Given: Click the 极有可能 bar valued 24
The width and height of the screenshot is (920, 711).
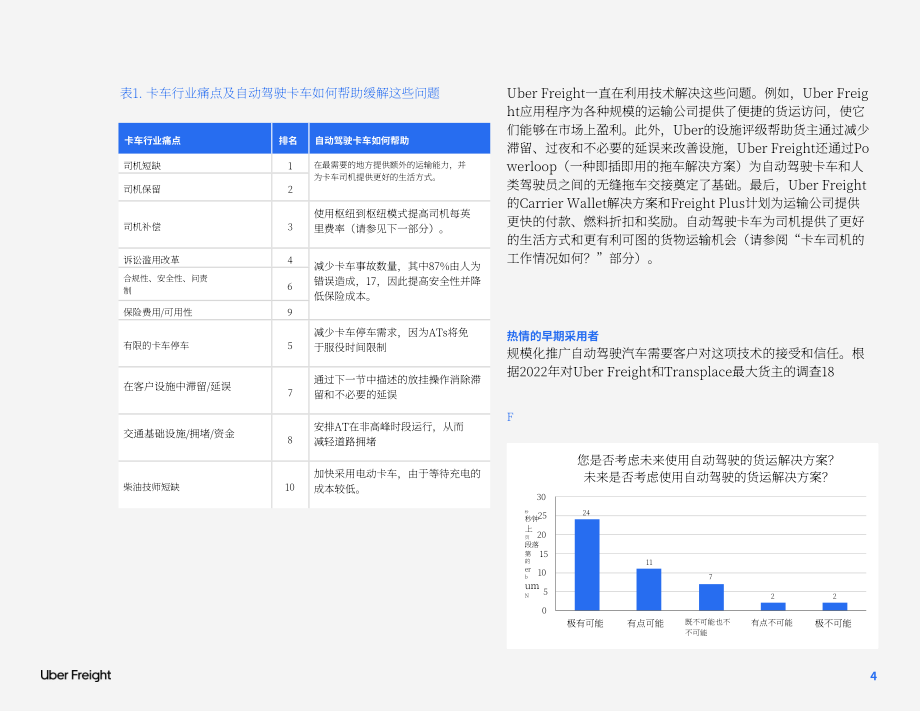Looking at the screenshot, I should pos(587,564).
